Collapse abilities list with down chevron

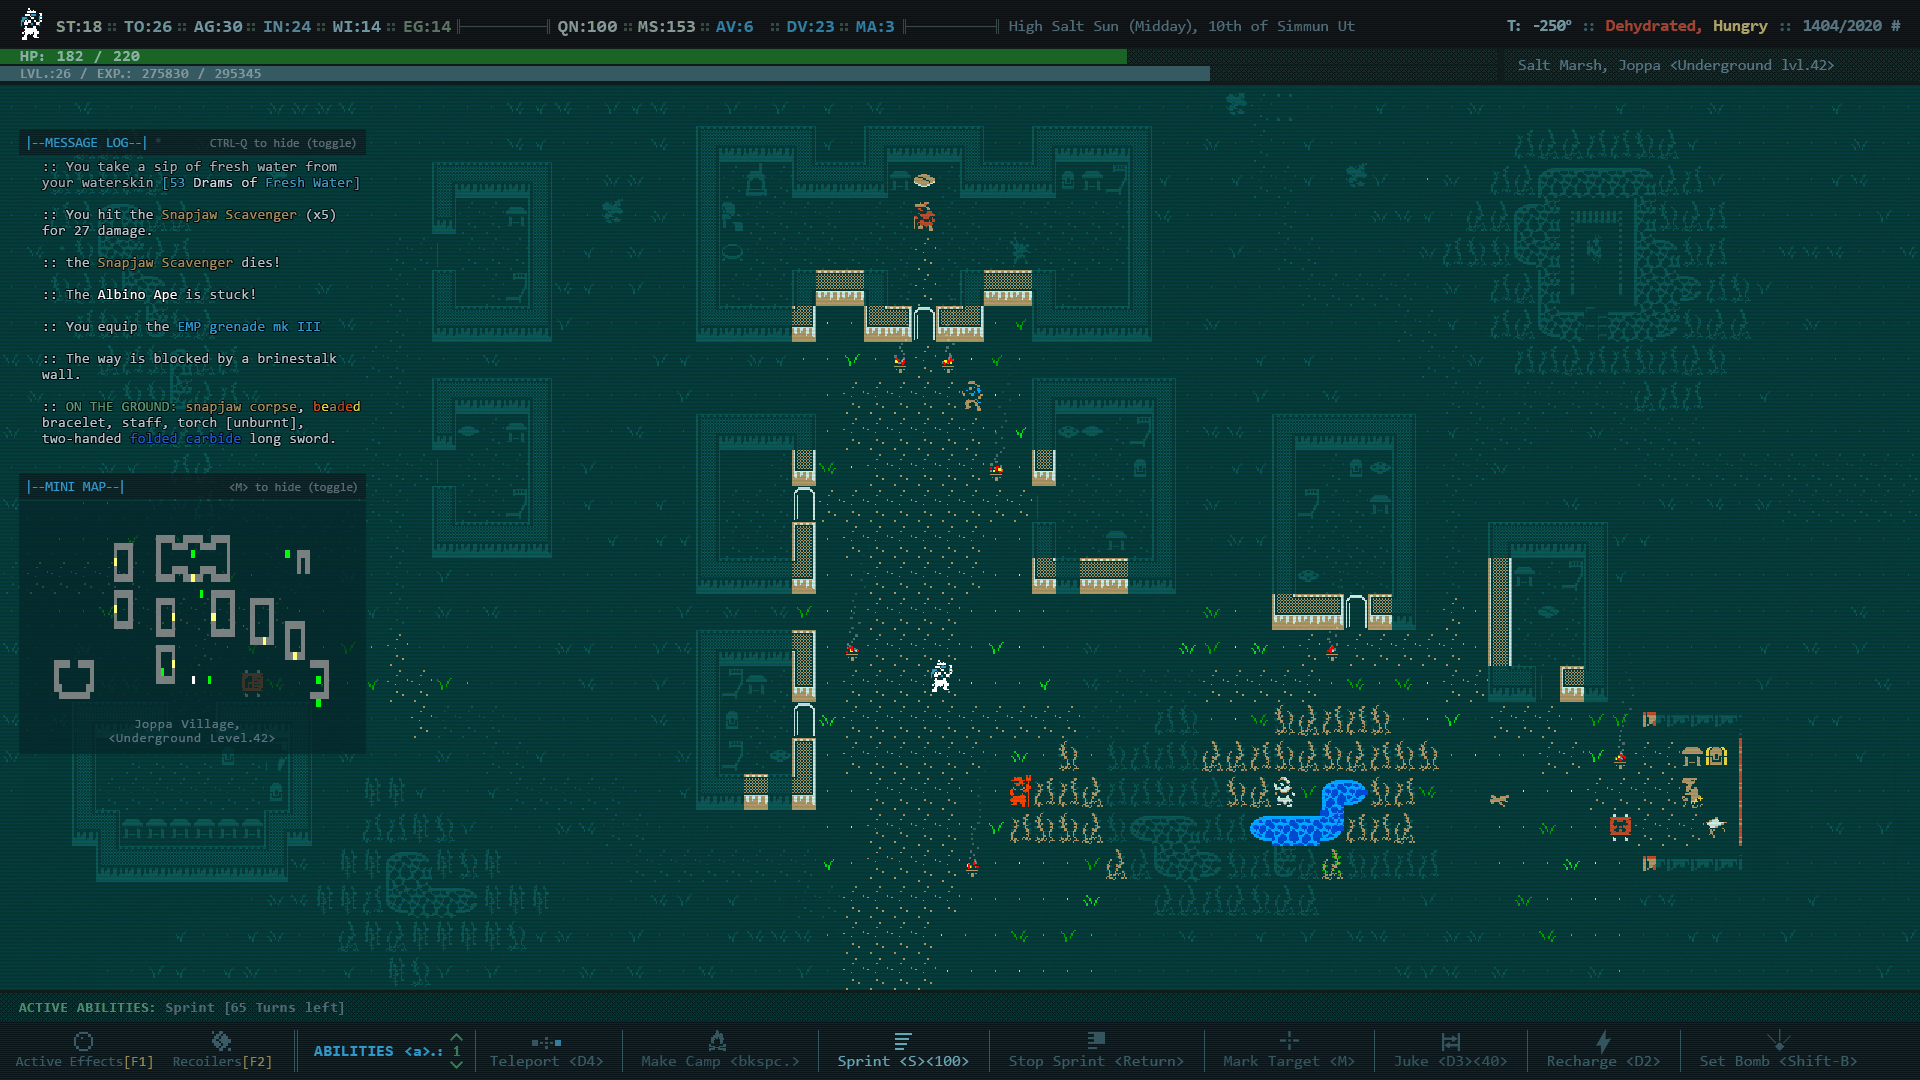tap(455, 1064)
